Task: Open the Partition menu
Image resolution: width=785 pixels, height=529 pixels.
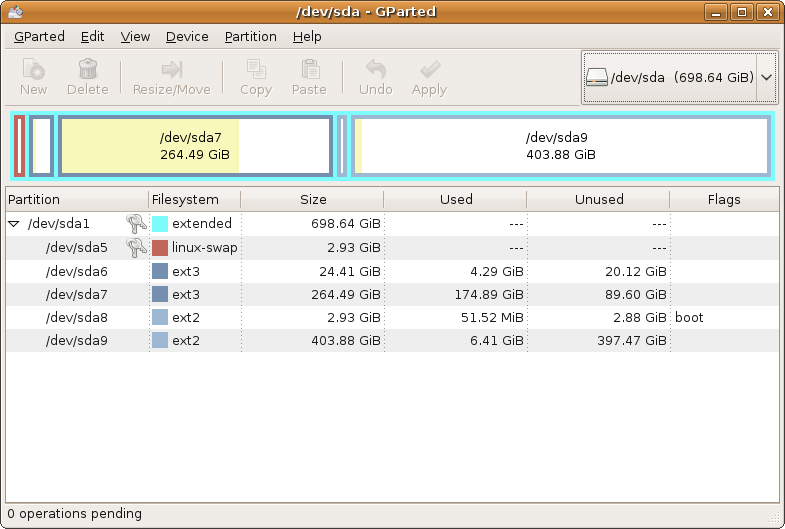Action: (x=250, y=37)
